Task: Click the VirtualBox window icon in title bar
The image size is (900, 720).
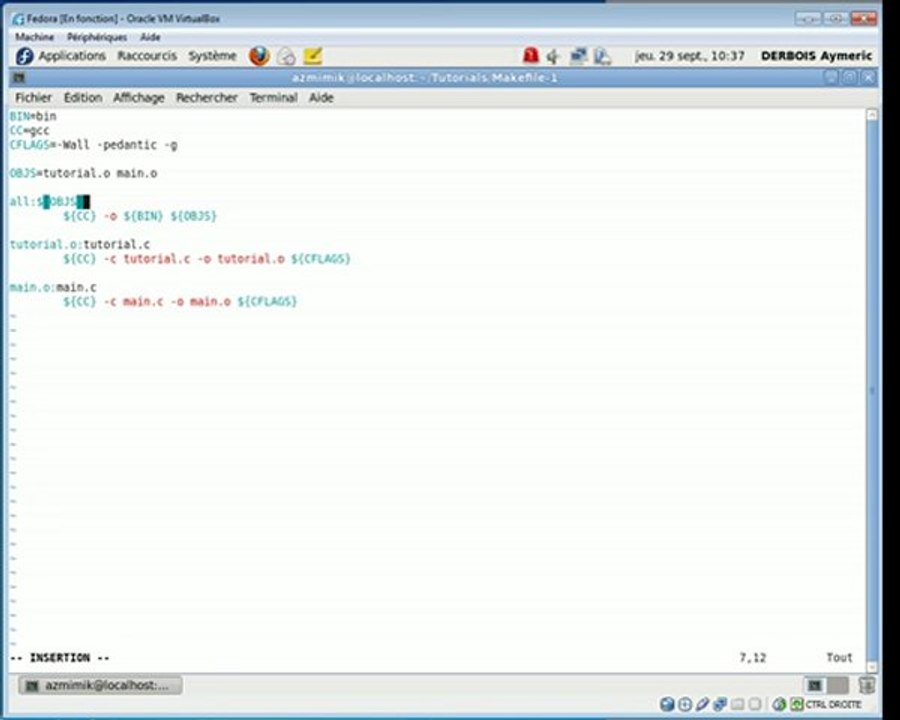Action: tap(19, 19)
